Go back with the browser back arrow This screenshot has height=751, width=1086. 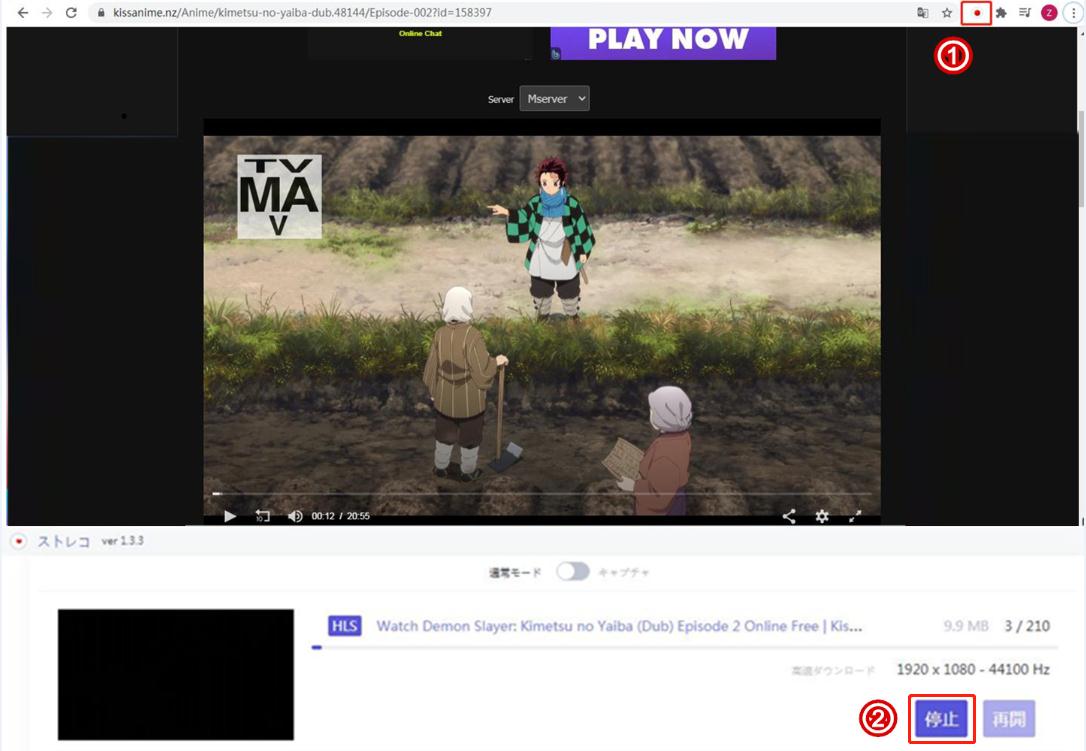23,12
